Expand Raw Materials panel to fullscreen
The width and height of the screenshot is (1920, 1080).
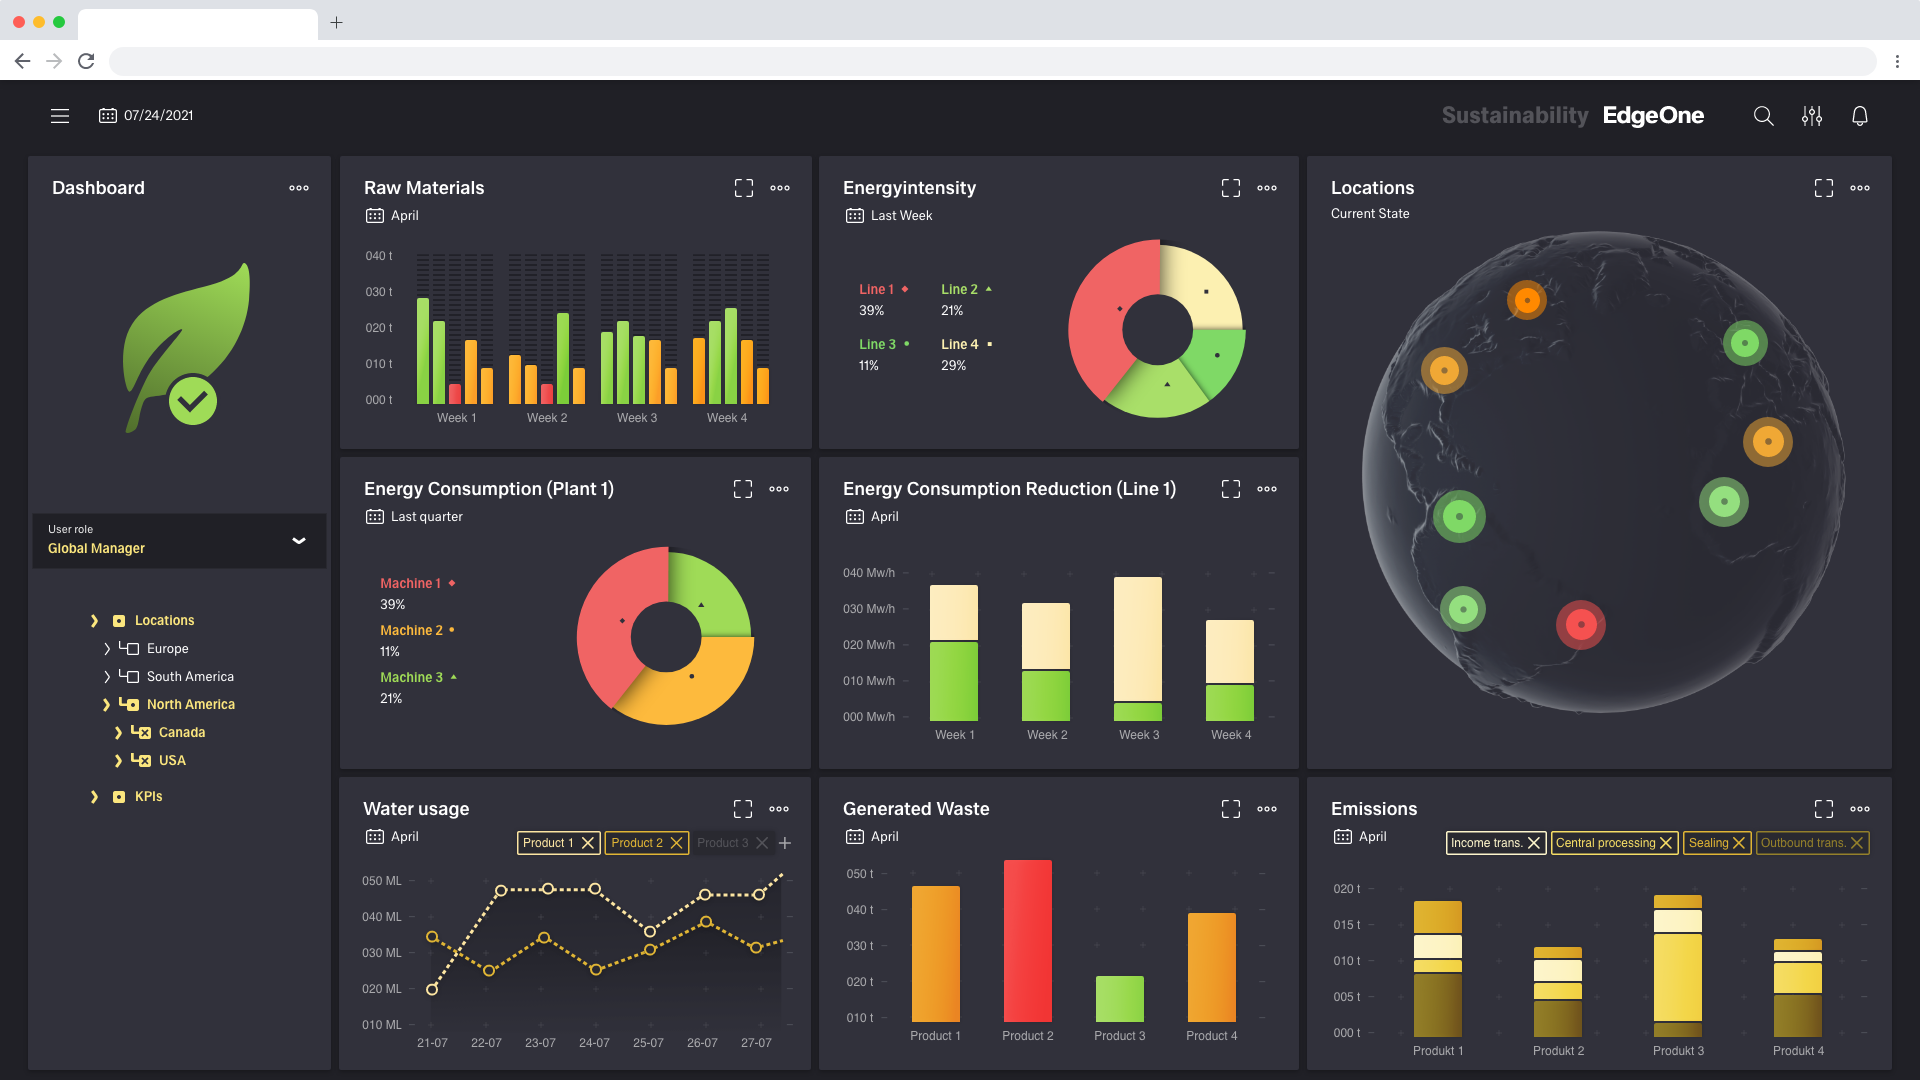click(x=743, y=188)
